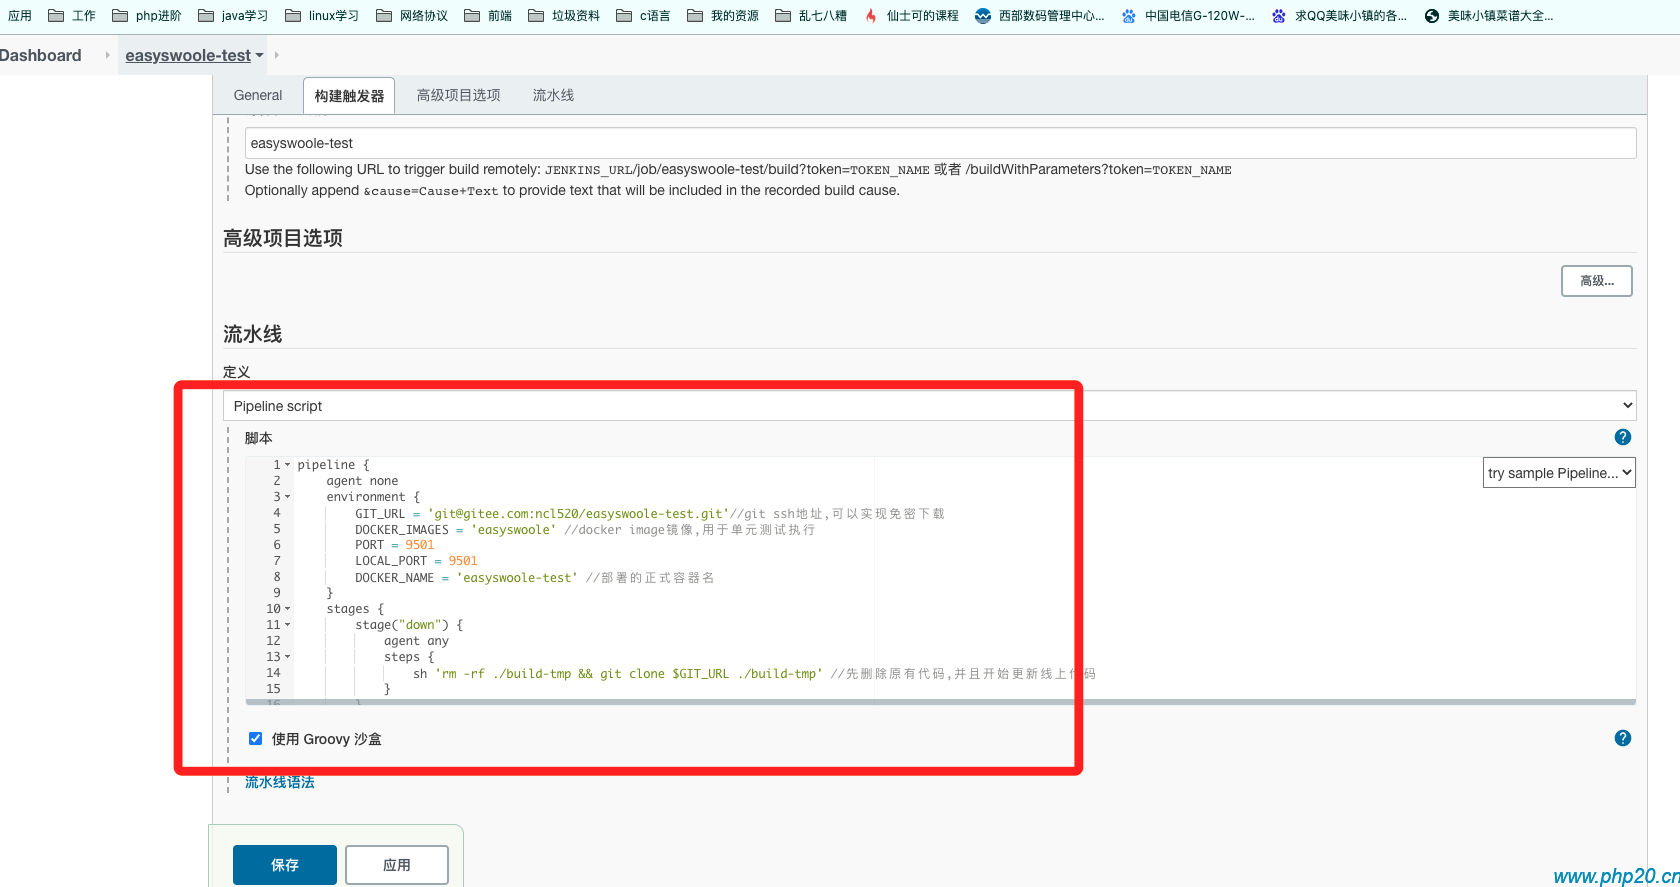The image size is (1680, 887).
Task: Click GIT_URL line in script editor
Action: (649, 513)
